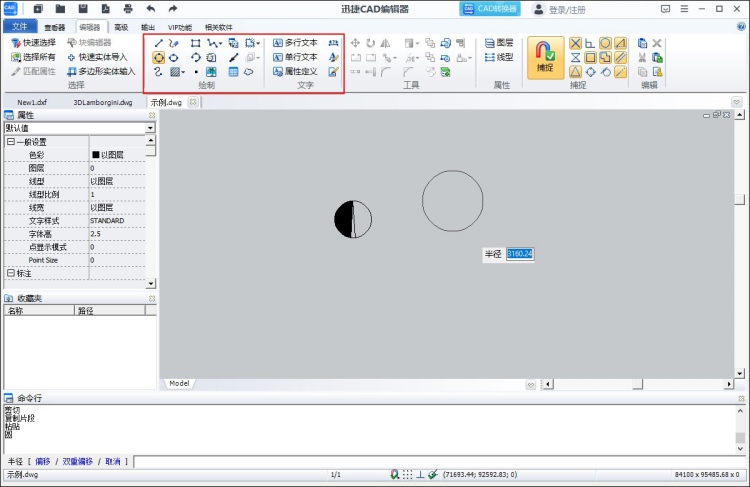Select the Point drawing tool

[196, 72]
